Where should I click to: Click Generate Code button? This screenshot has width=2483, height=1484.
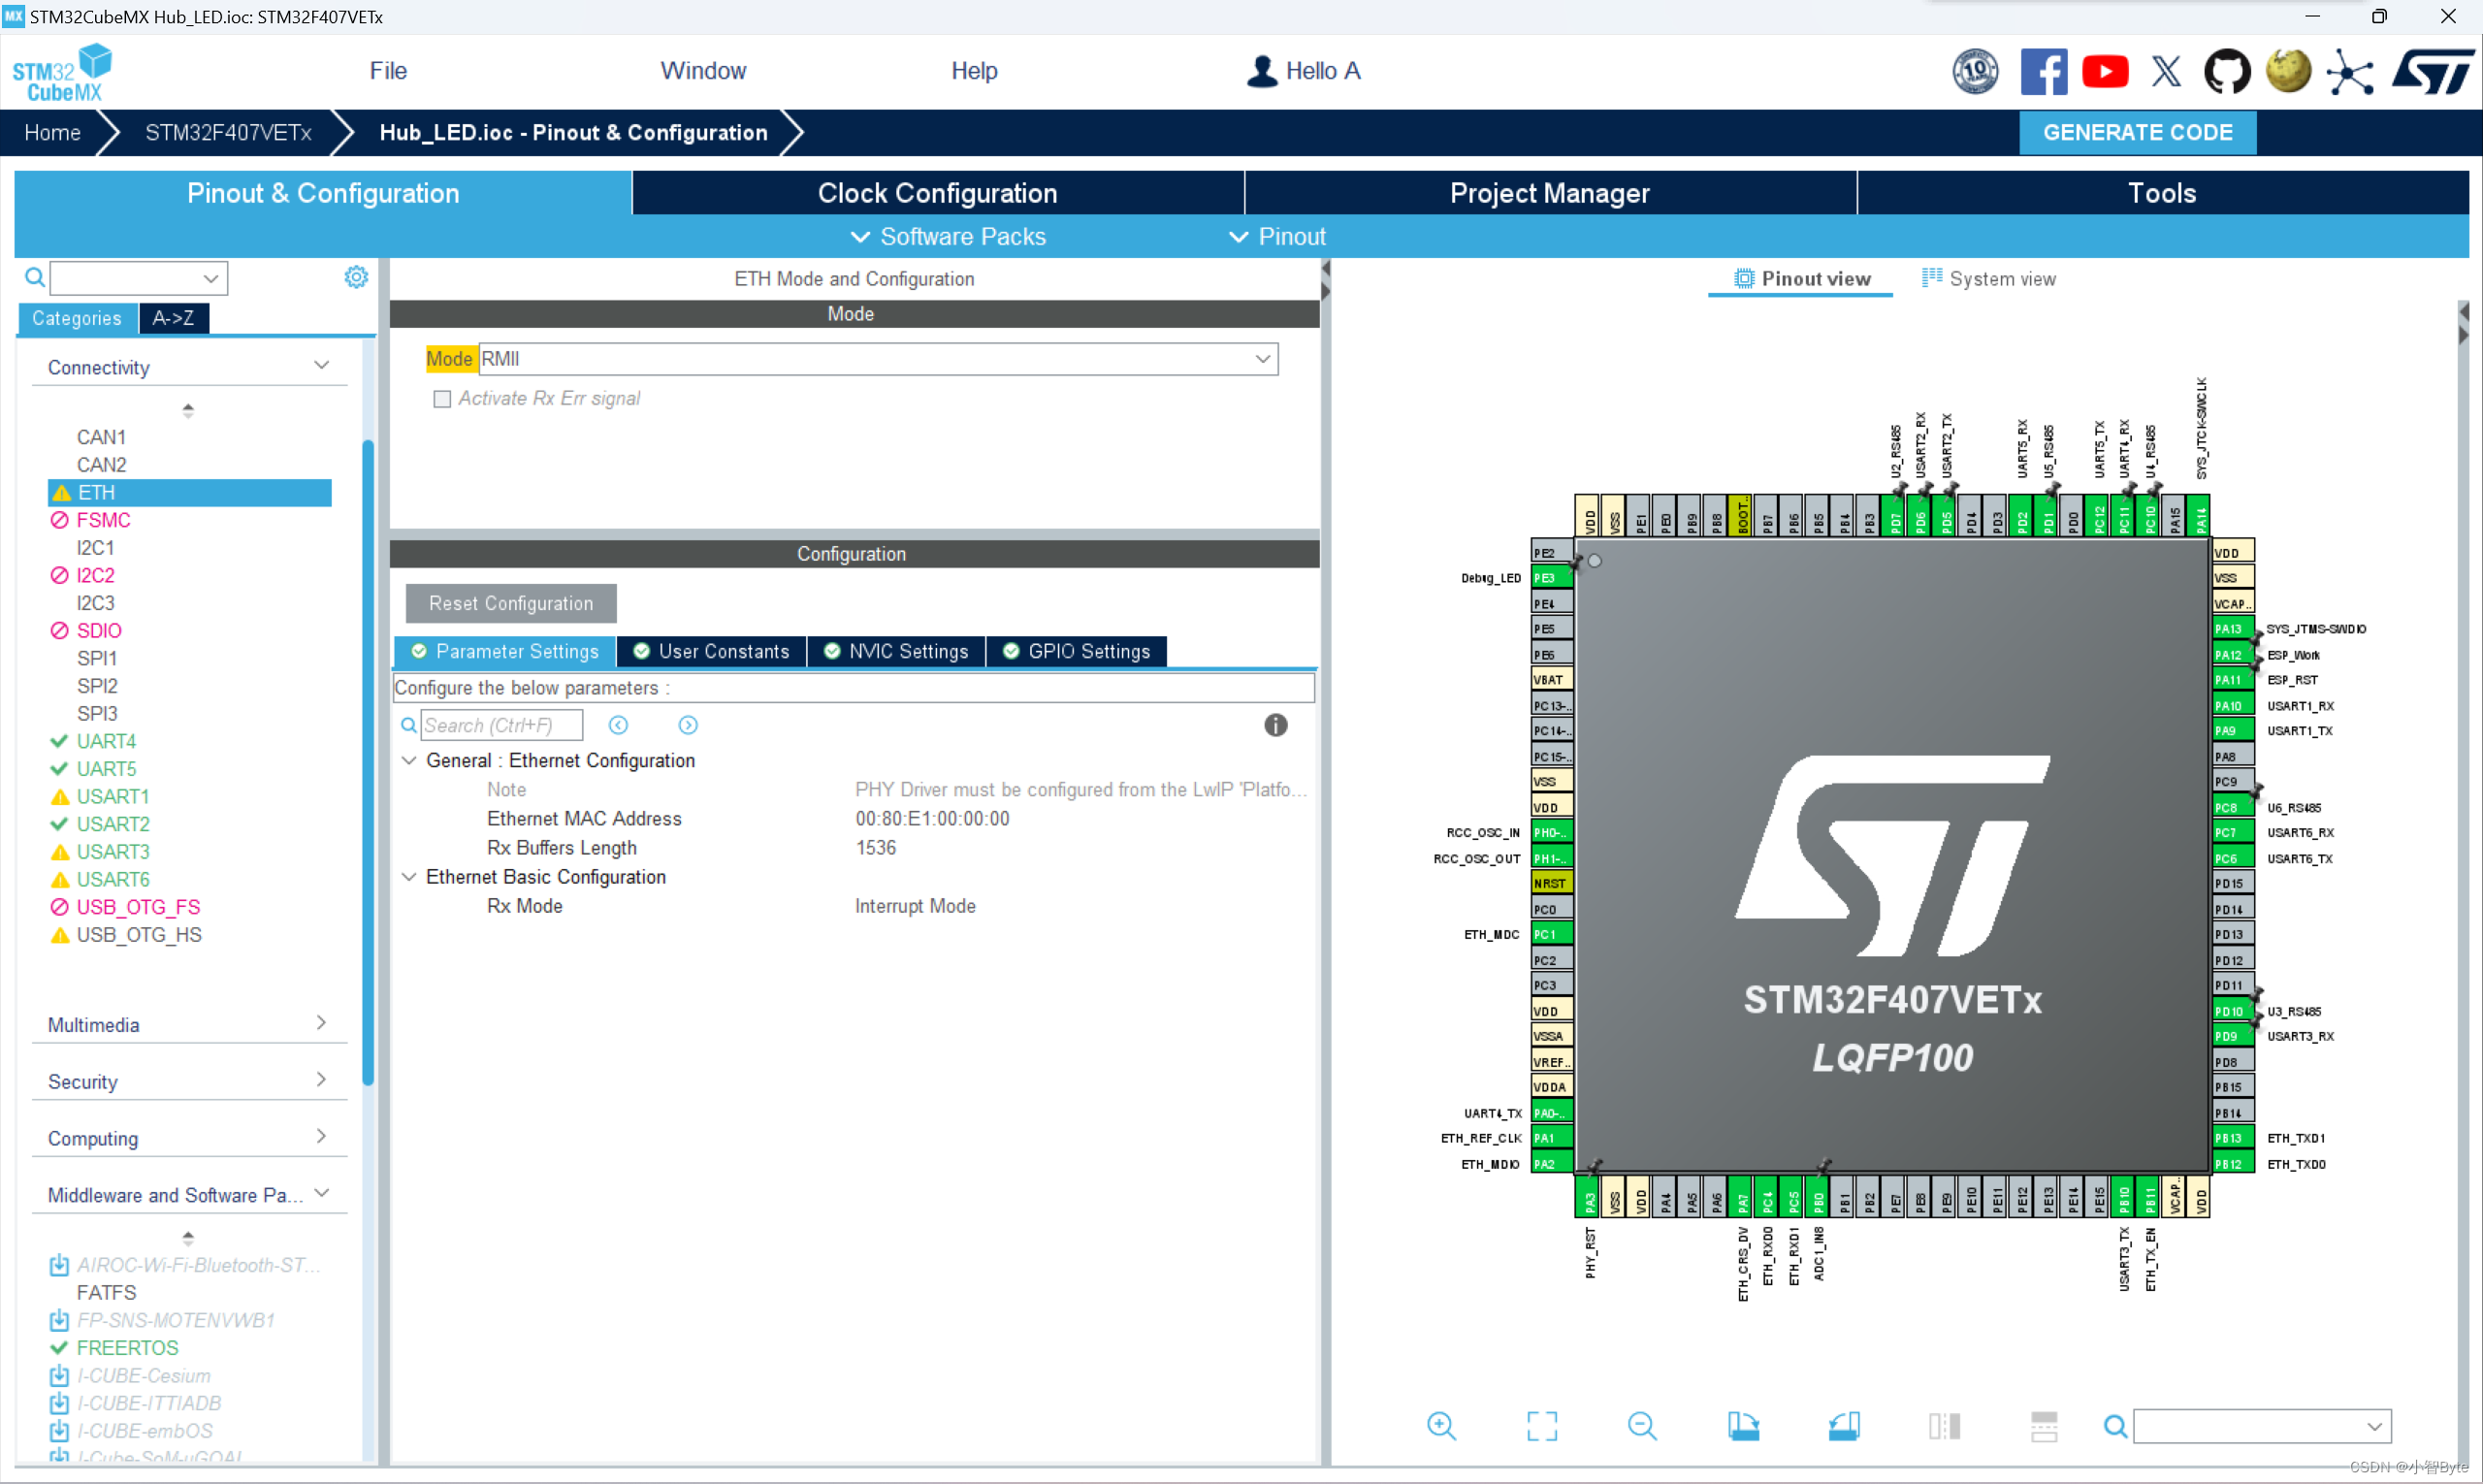pyautogui.click(x=2135, y=131)
